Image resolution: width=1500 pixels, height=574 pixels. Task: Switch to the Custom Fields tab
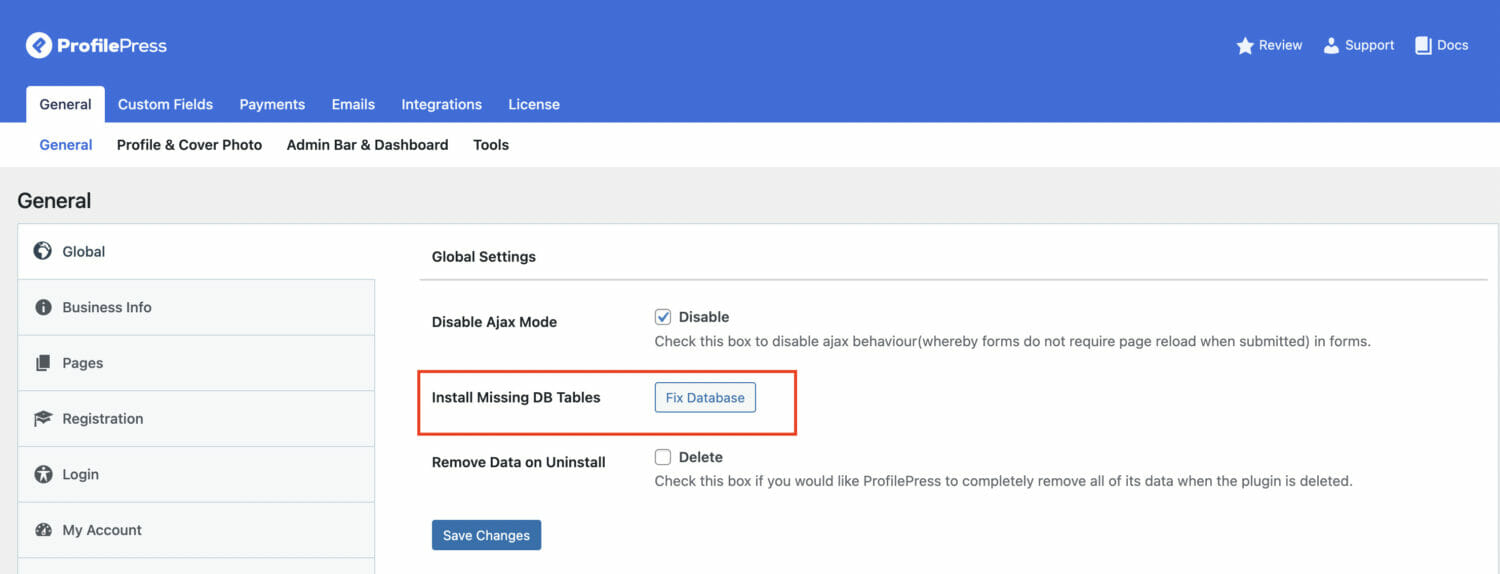[165, 104]
